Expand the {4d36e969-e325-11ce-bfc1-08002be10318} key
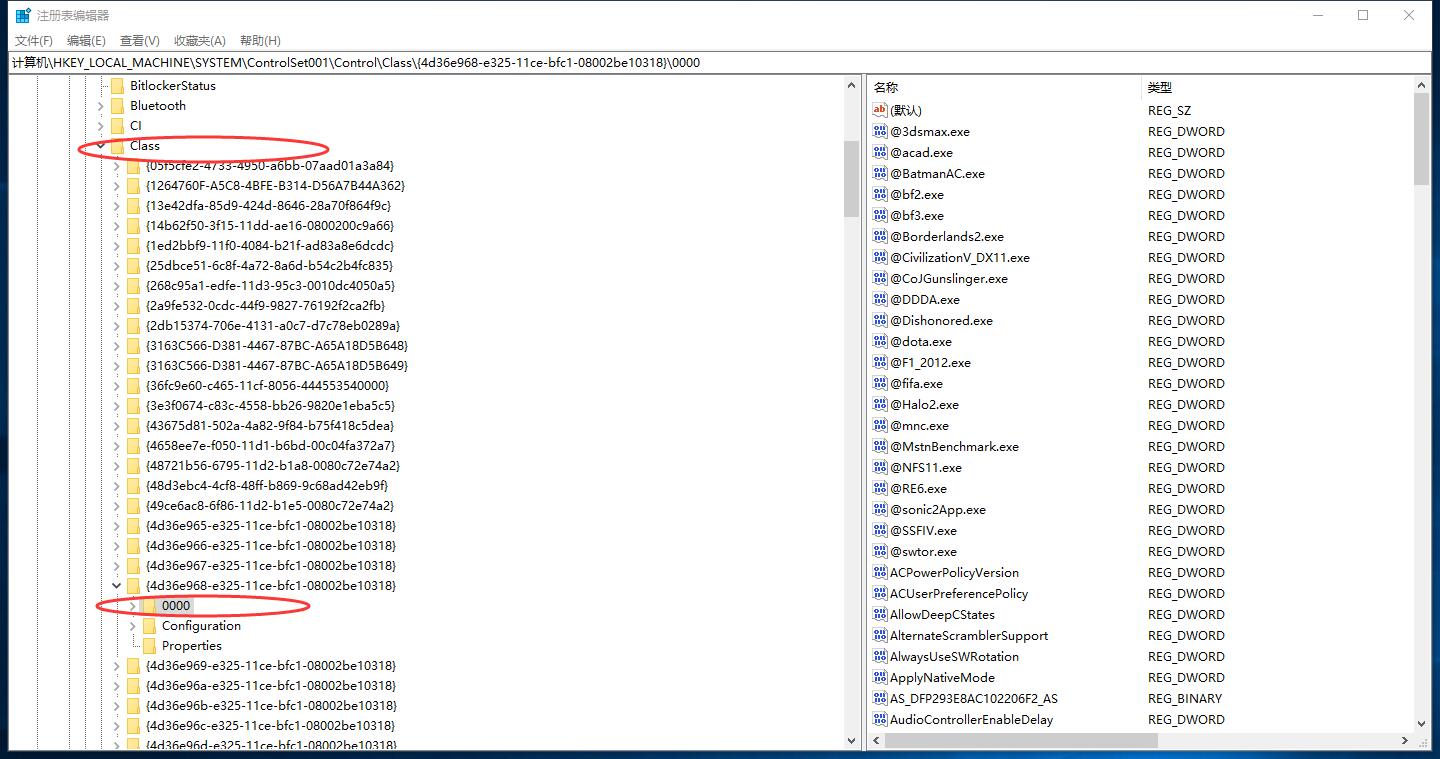 116,666
